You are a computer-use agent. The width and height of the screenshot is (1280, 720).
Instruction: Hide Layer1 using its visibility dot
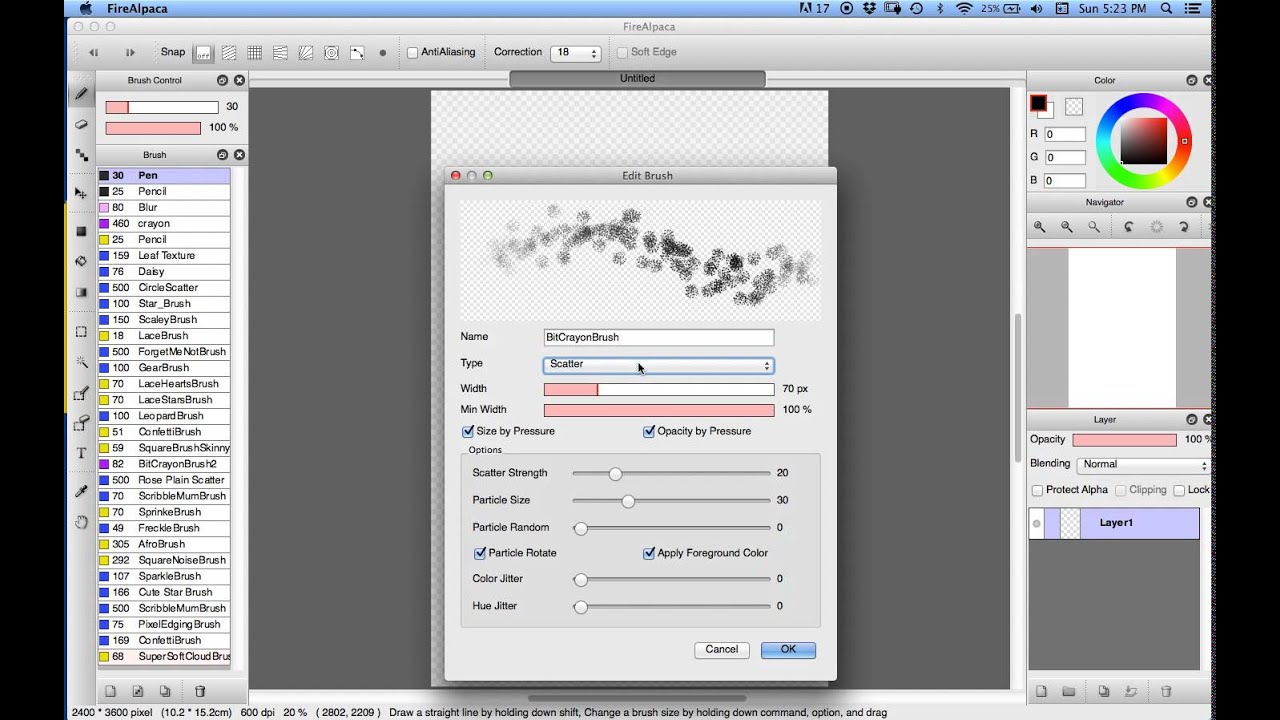(1037, 523)
